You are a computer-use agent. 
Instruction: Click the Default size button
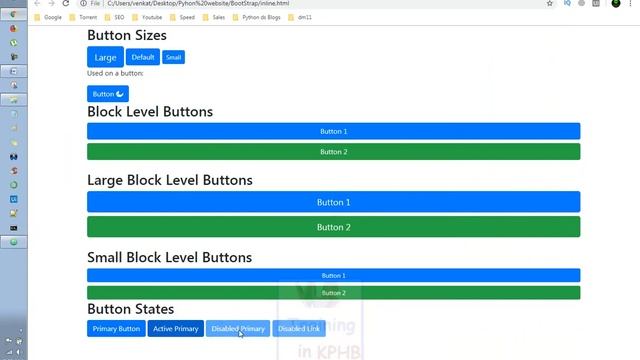click(x=143, y=57)
